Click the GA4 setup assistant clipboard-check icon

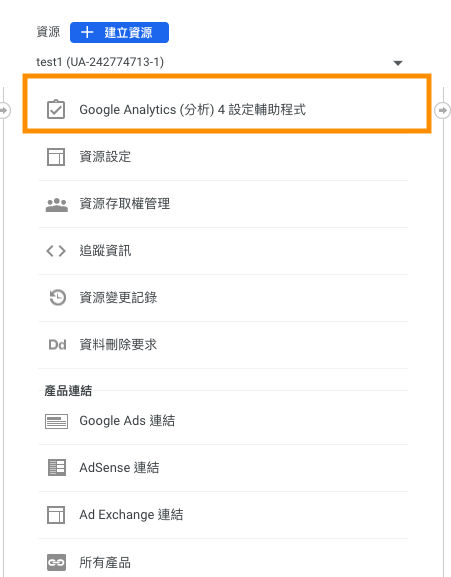point(56,110)
